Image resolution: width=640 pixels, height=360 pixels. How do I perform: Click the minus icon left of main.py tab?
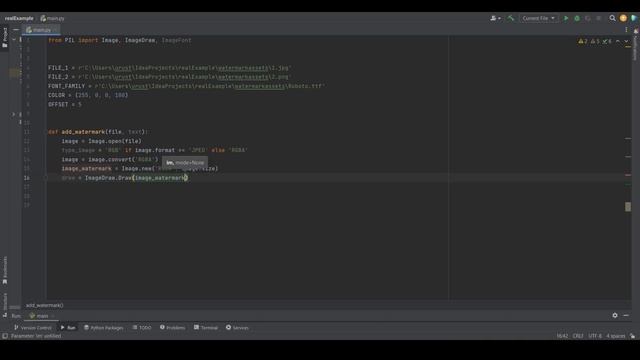pos(16,30)
